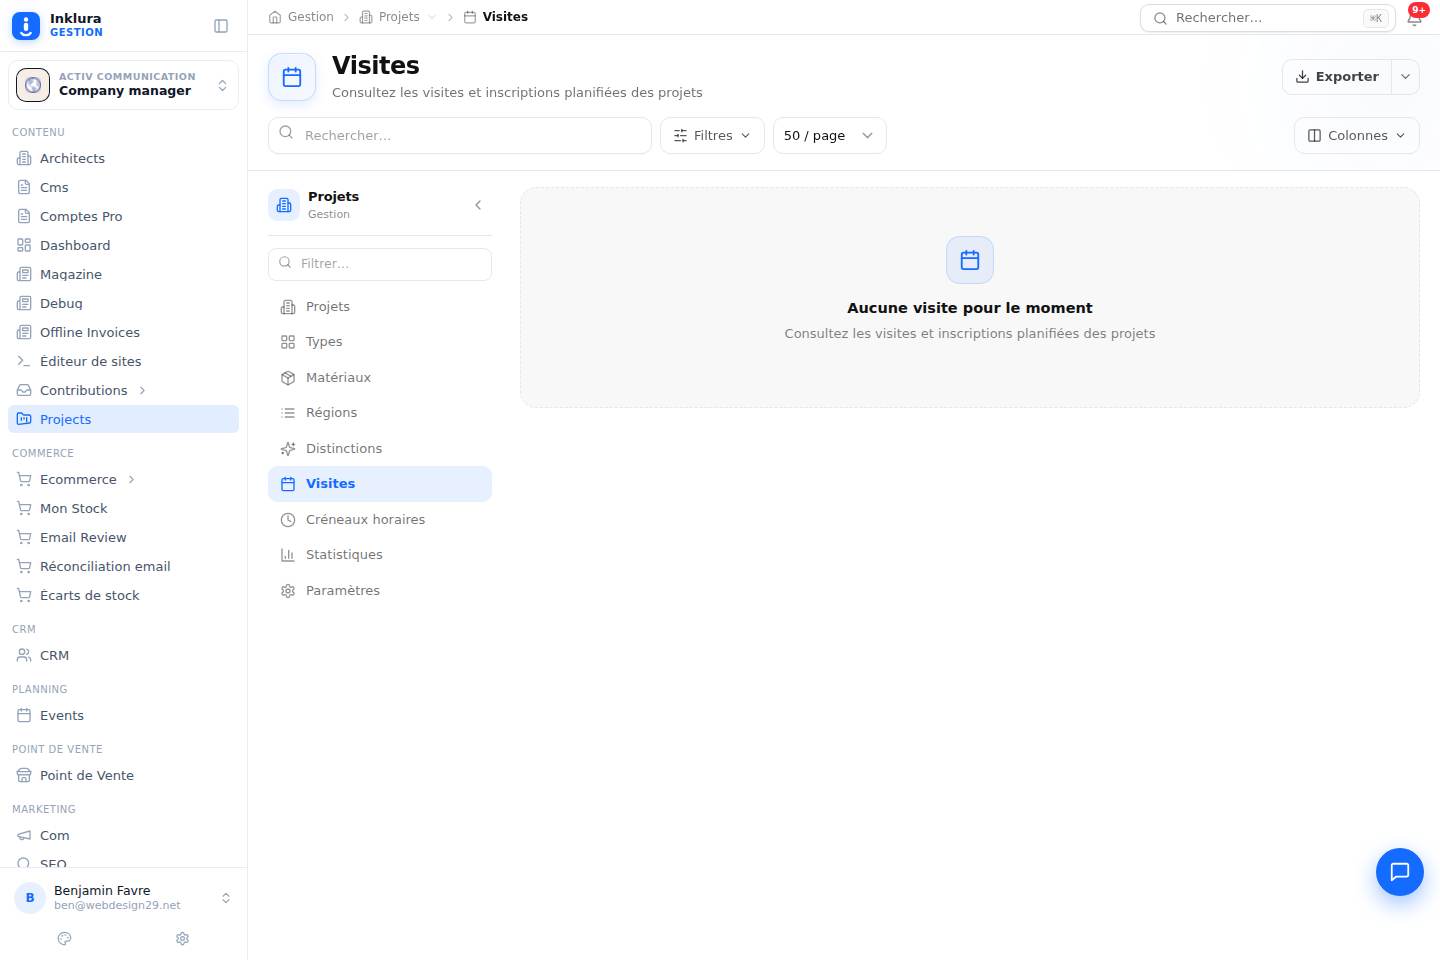Select Visites in the sub-navigation
1440x960 pixels.
380,484
